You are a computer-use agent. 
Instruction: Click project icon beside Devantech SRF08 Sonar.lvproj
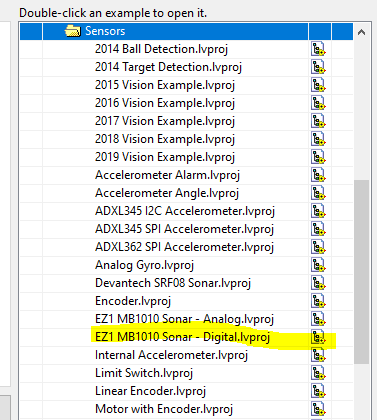tap(318, 283)
